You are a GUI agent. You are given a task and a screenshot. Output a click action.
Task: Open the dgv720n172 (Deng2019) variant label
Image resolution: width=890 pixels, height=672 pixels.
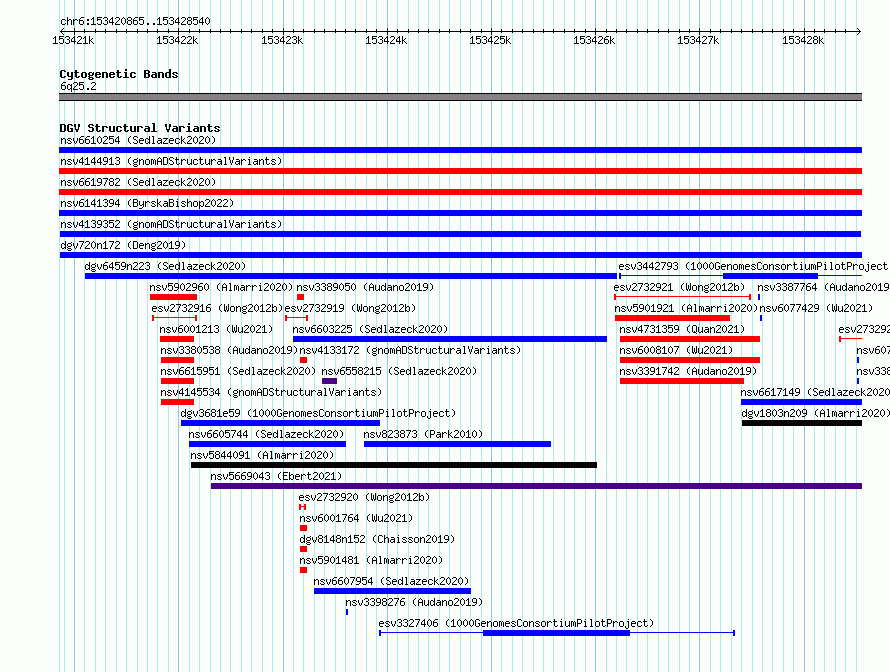pyautogui.click(x=123, y=245)
